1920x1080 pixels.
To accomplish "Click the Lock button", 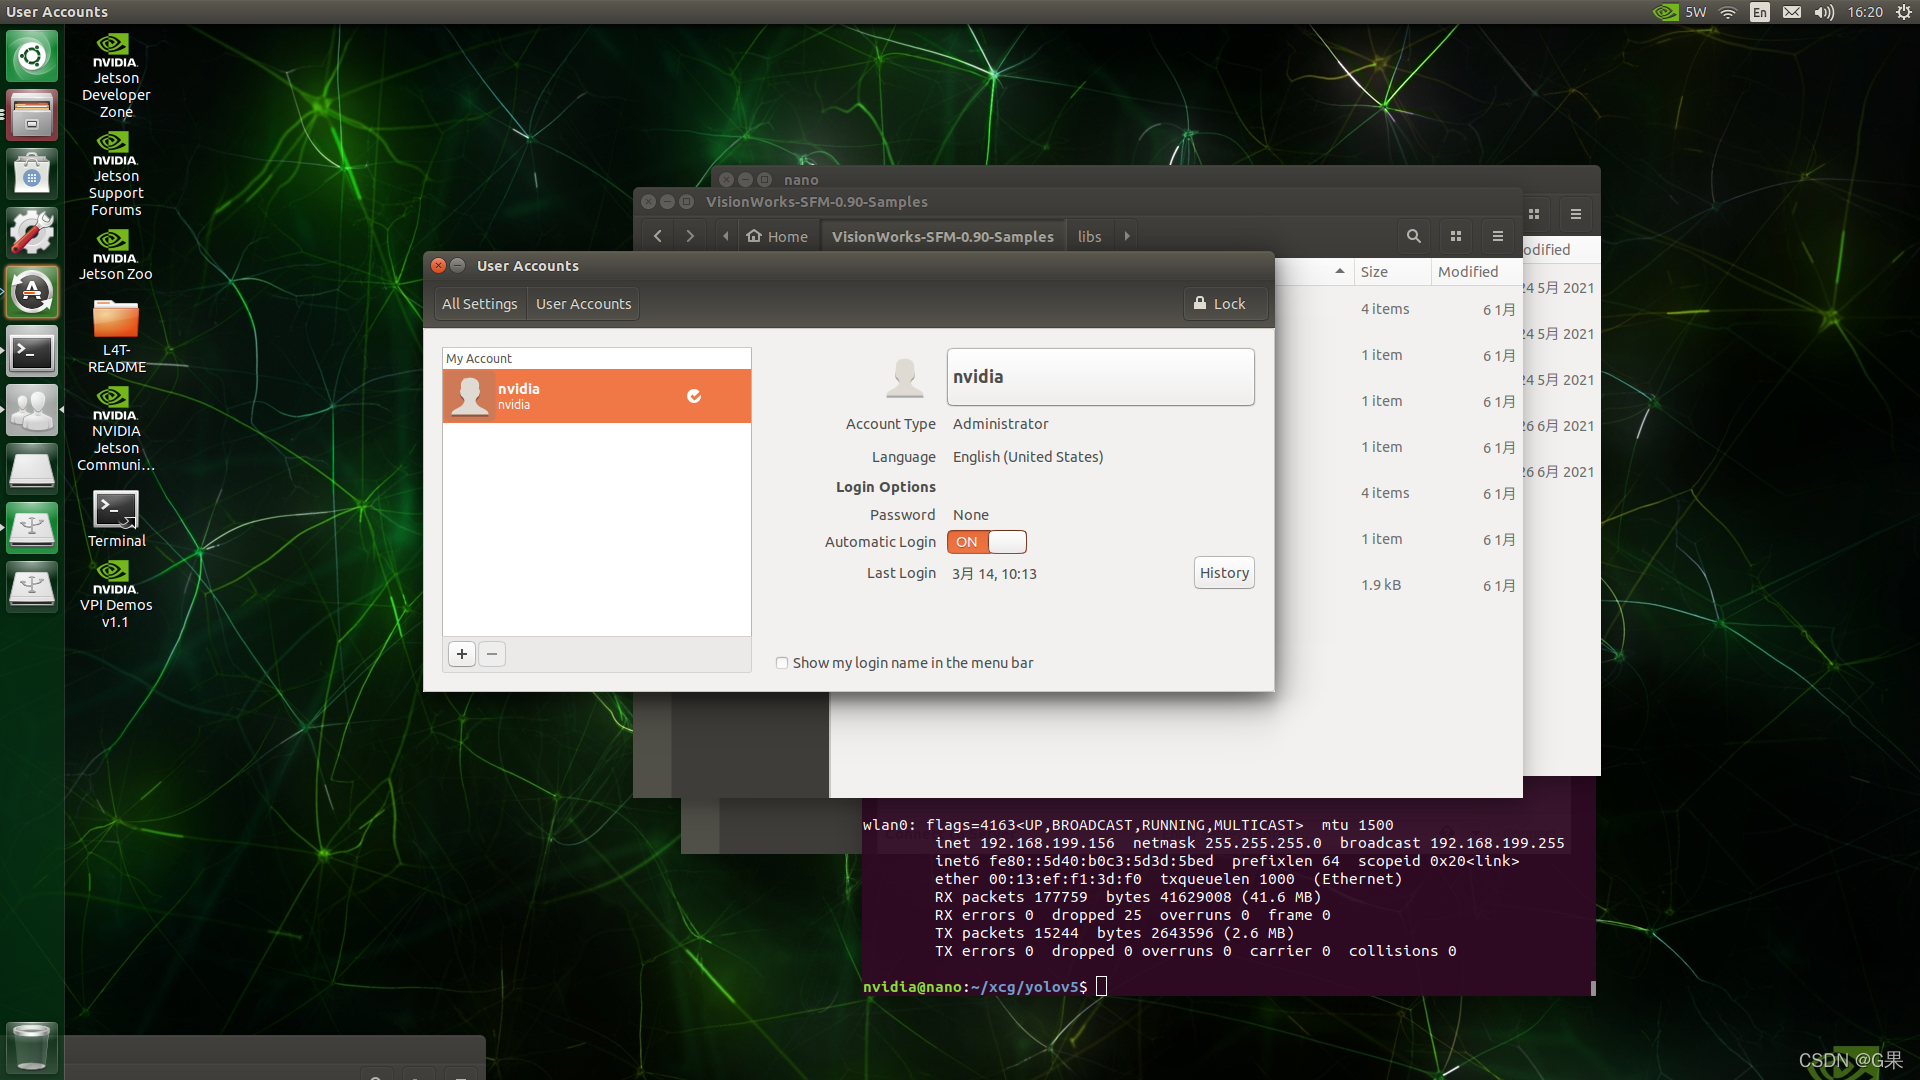I will [x=1220, y=304].
